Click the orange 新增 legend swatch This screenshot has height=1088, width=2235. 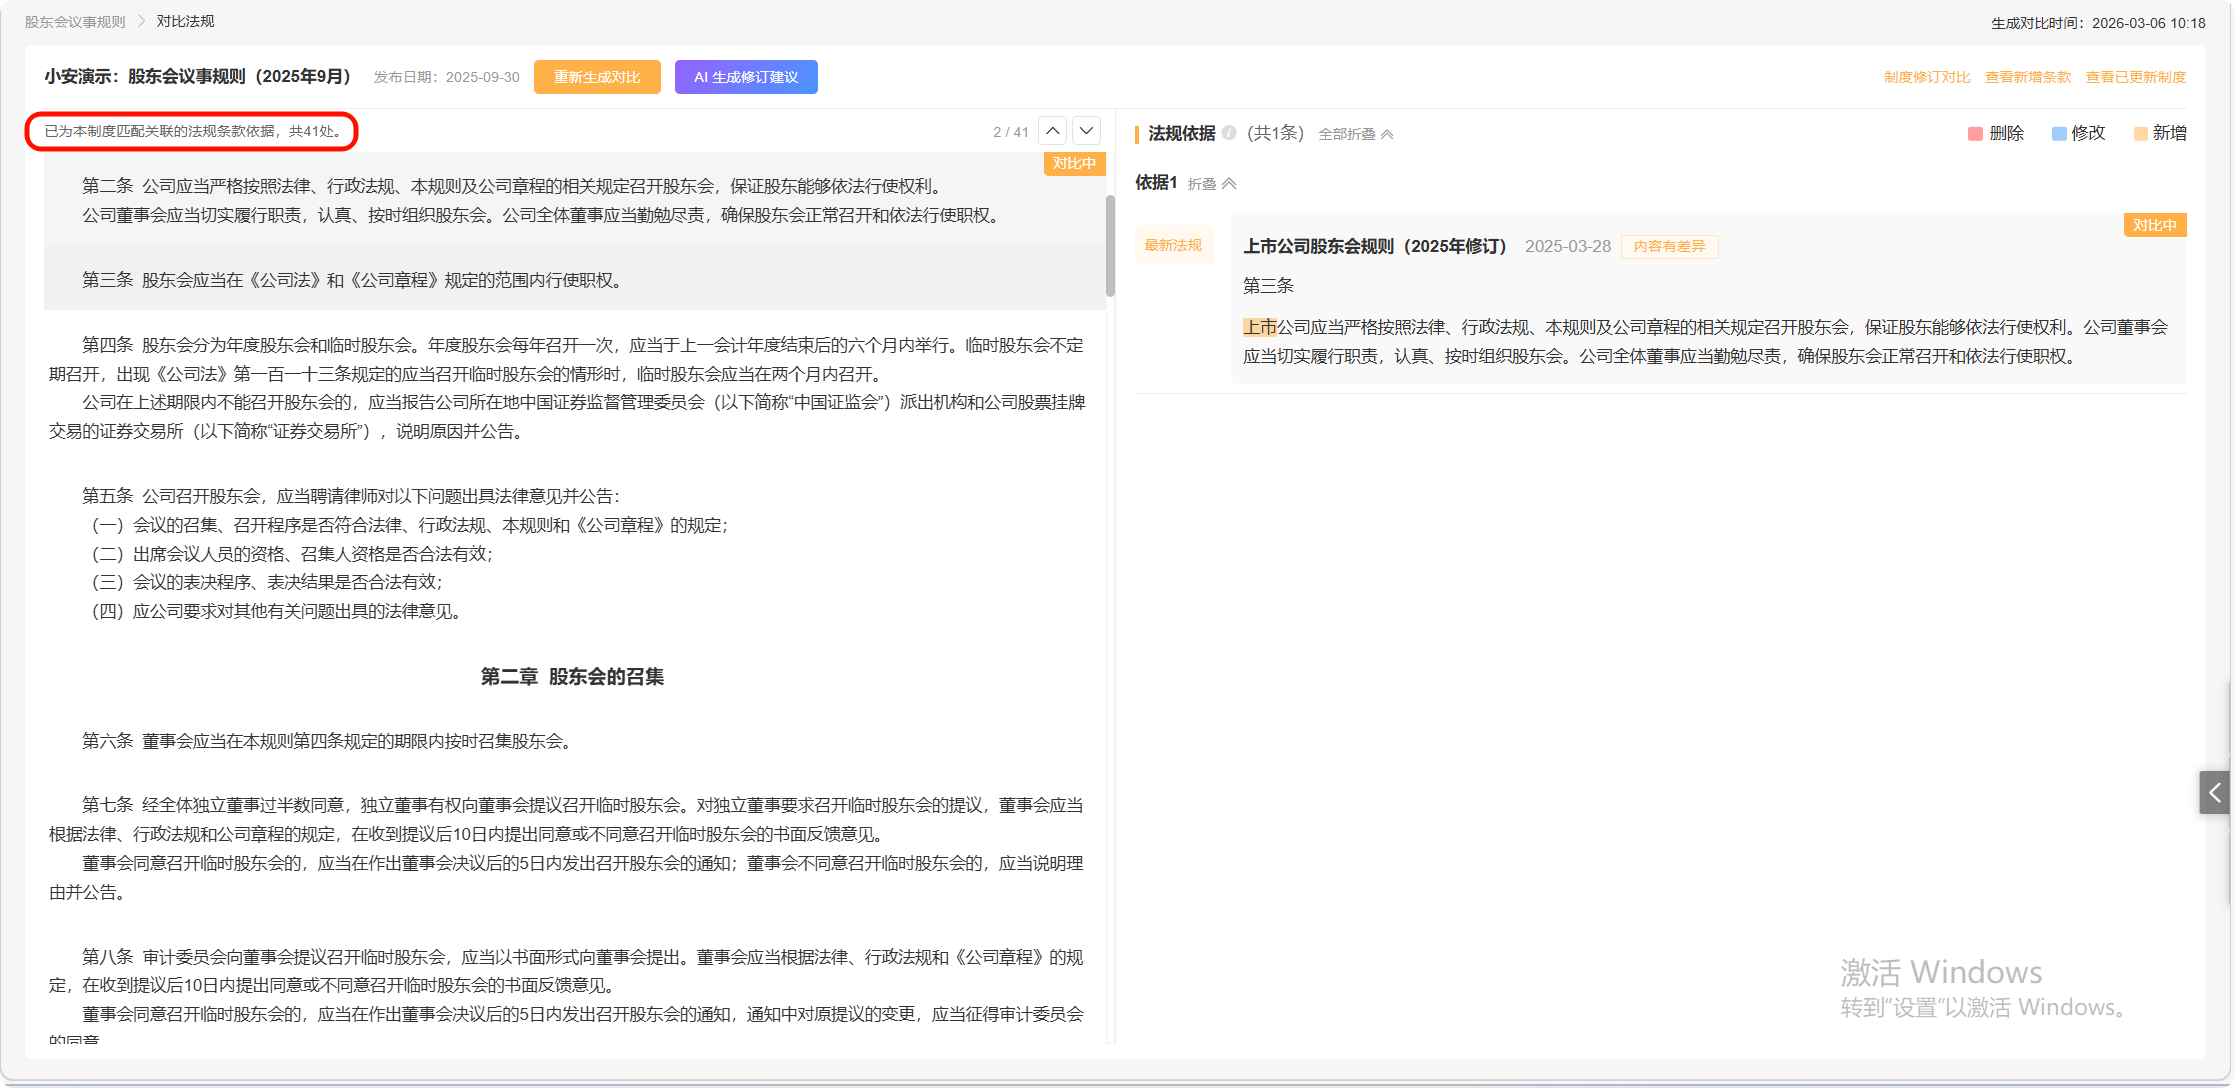(x=2140, y=134)
